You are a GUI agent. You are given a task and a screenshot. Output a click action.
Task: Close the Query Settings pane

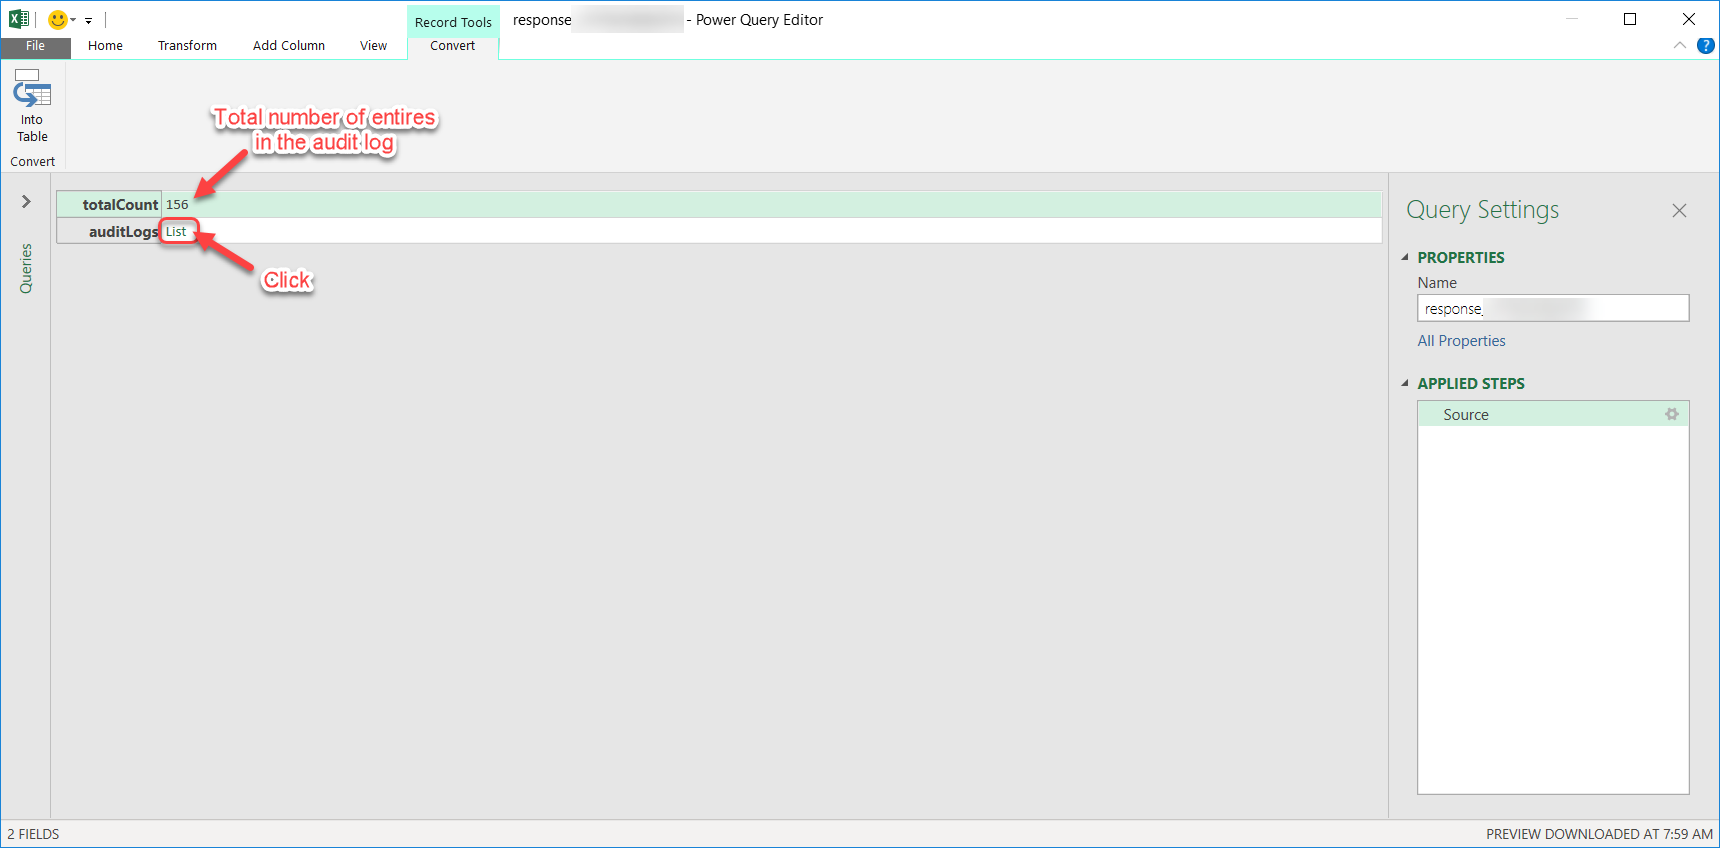[x=1679, y=210]
